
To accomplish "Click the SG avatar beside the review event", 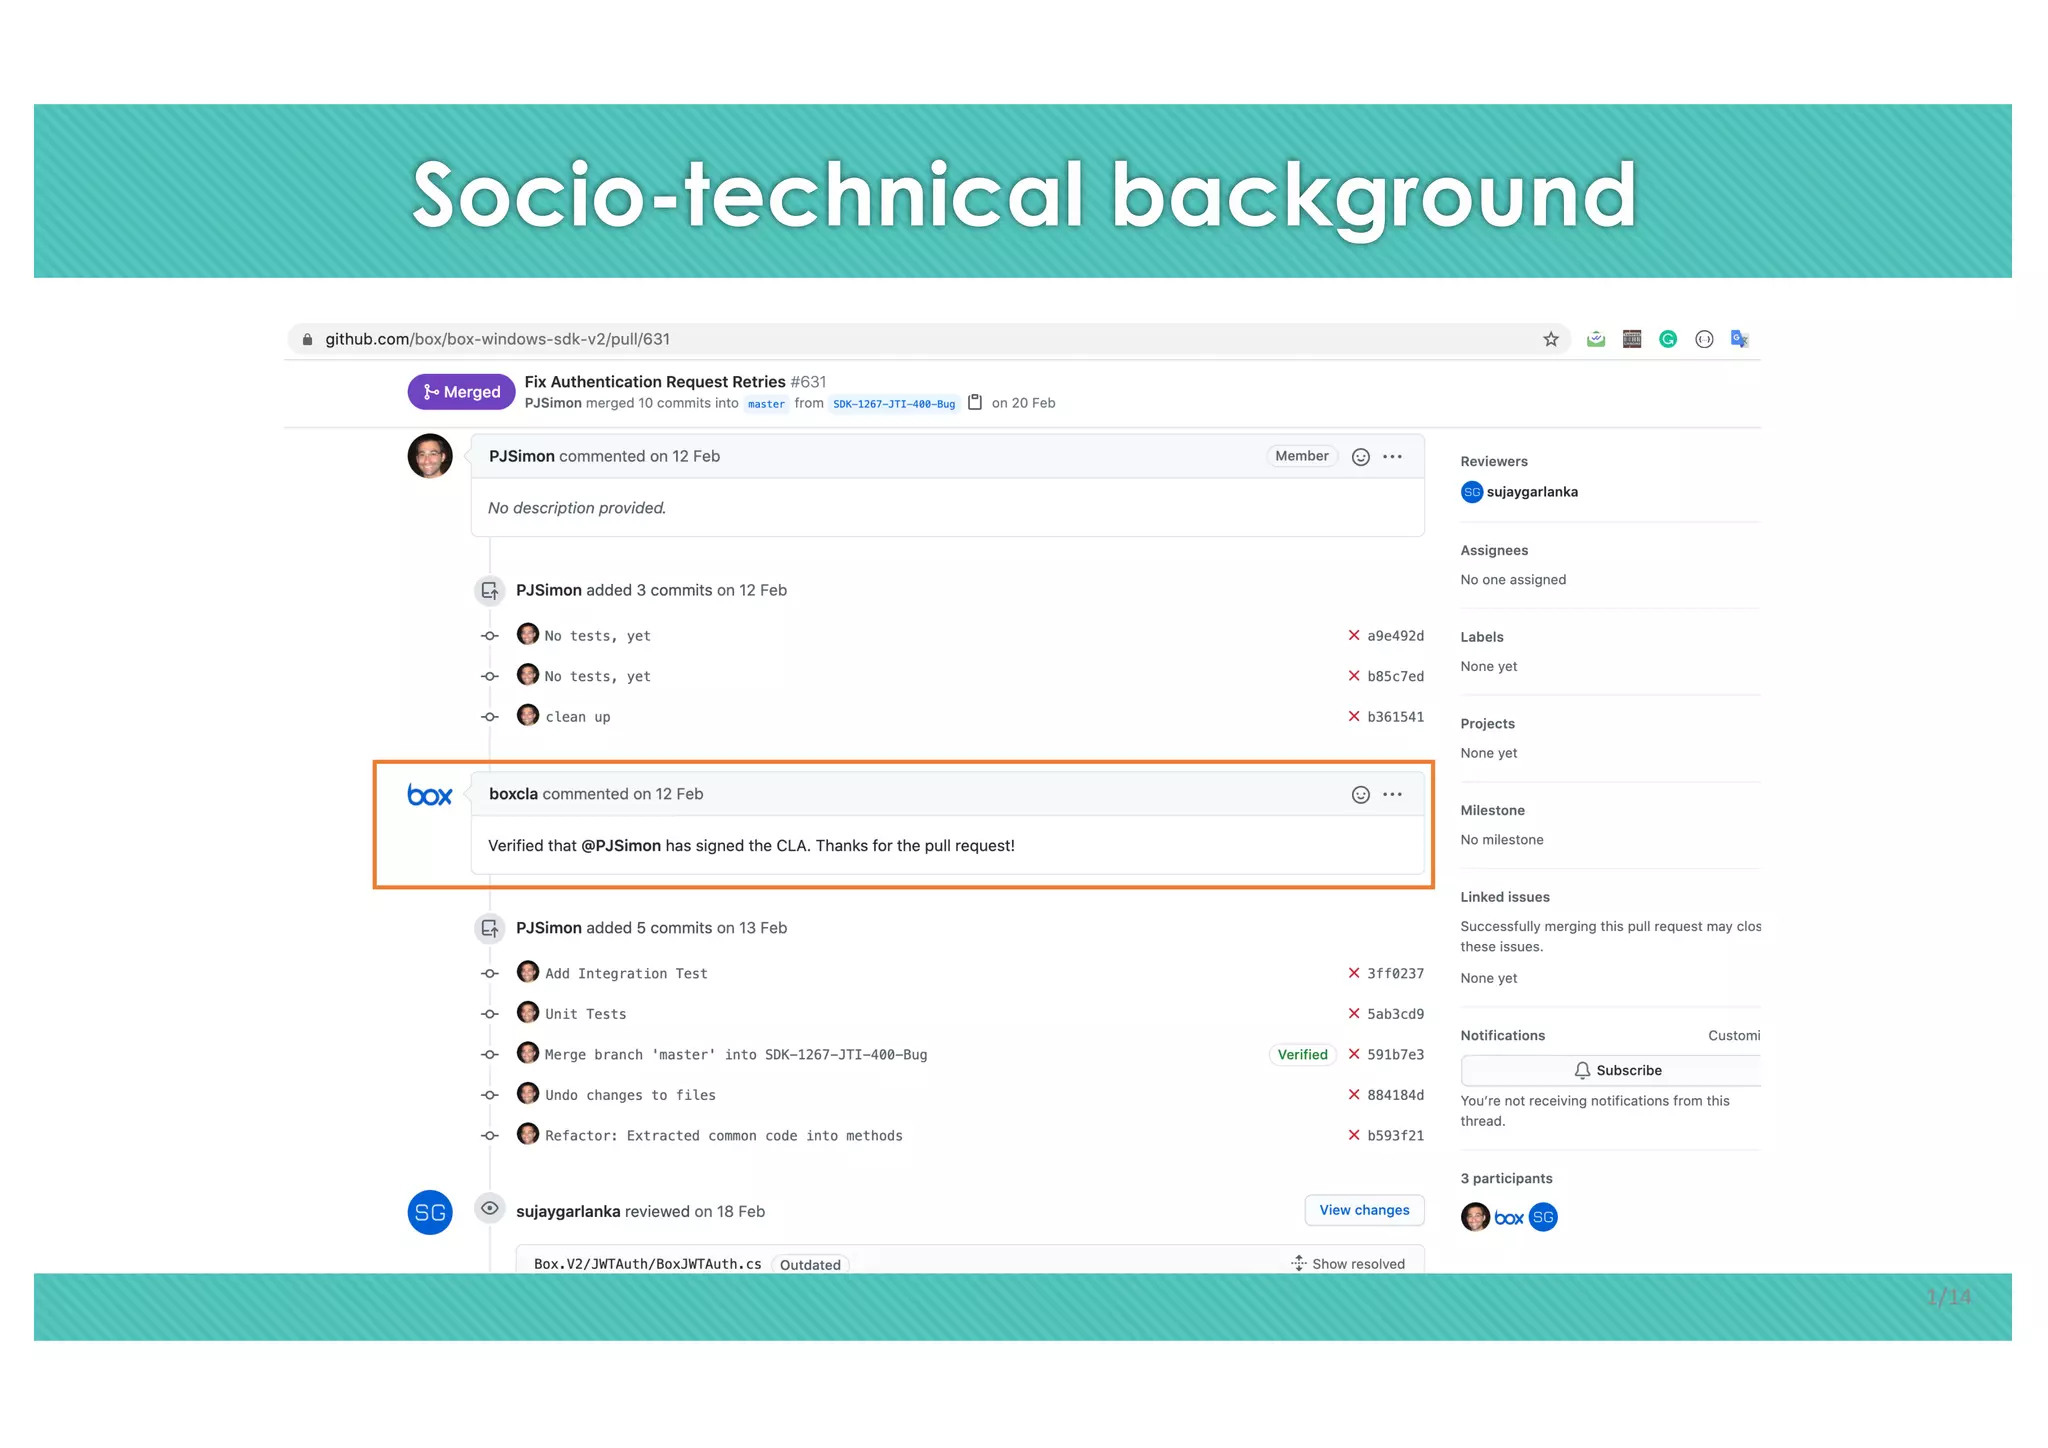I will [x=430, y=1213].
